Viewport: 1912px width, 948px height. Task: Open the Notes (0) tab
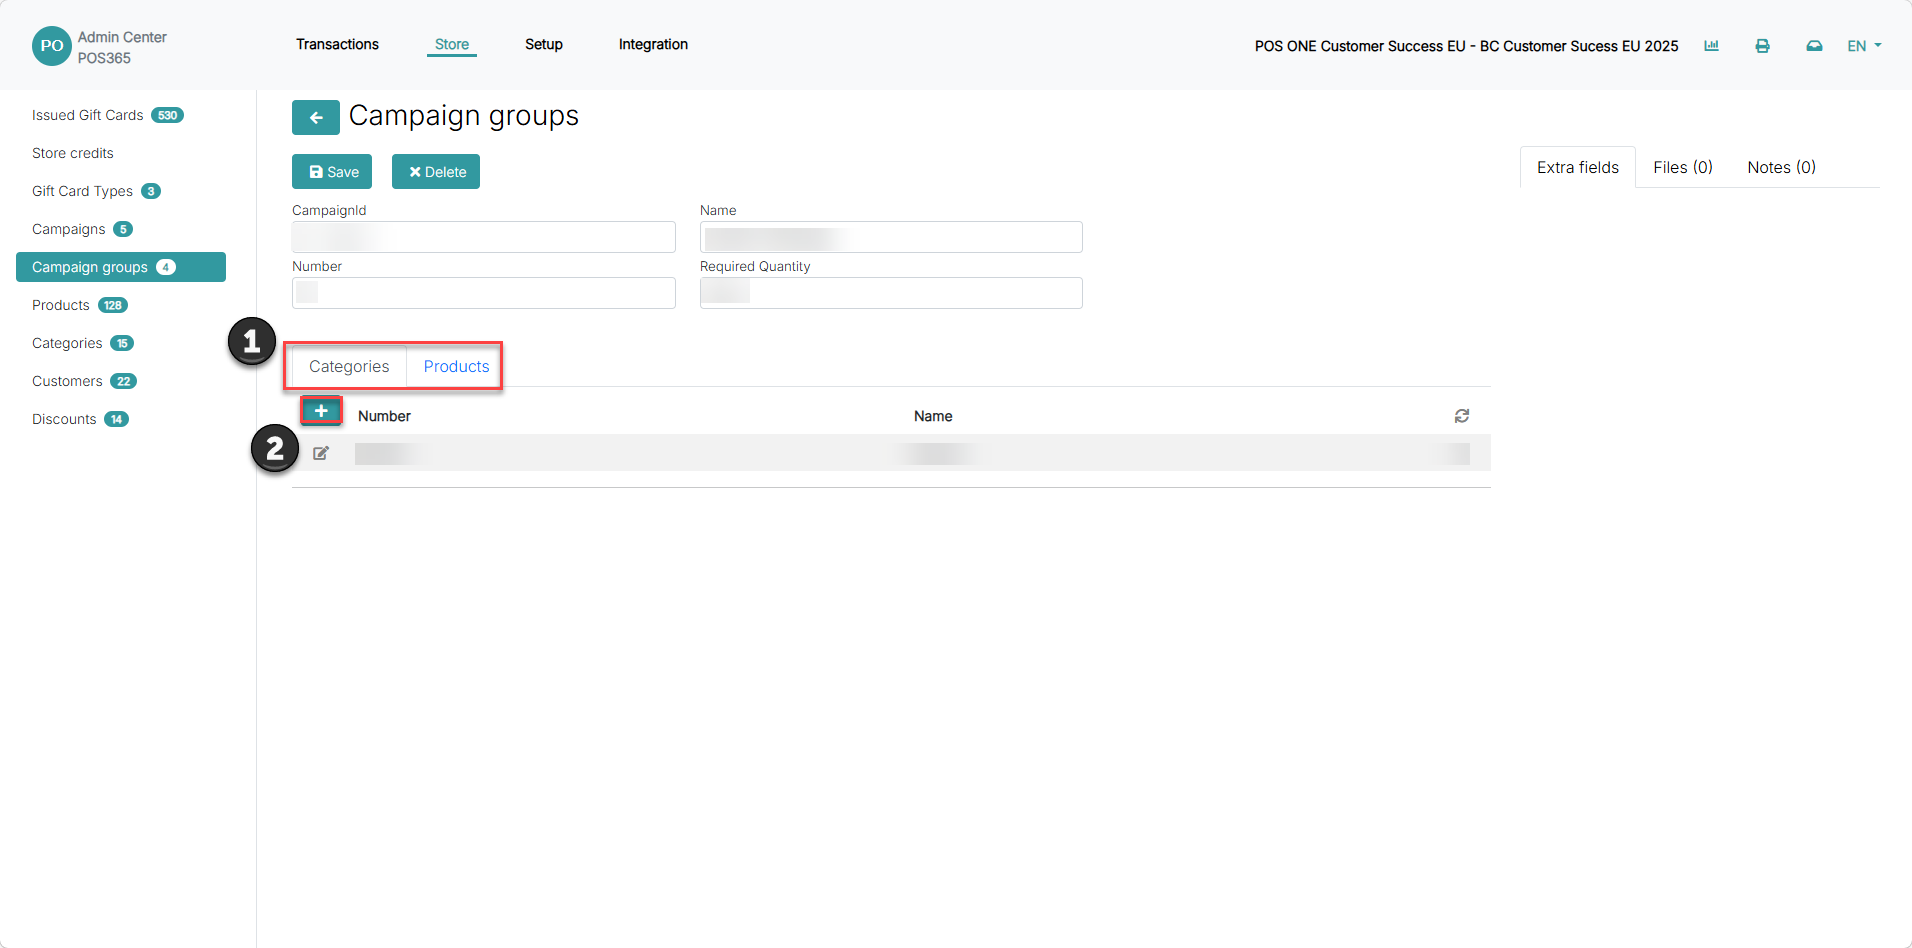[x=1781, y=167]
